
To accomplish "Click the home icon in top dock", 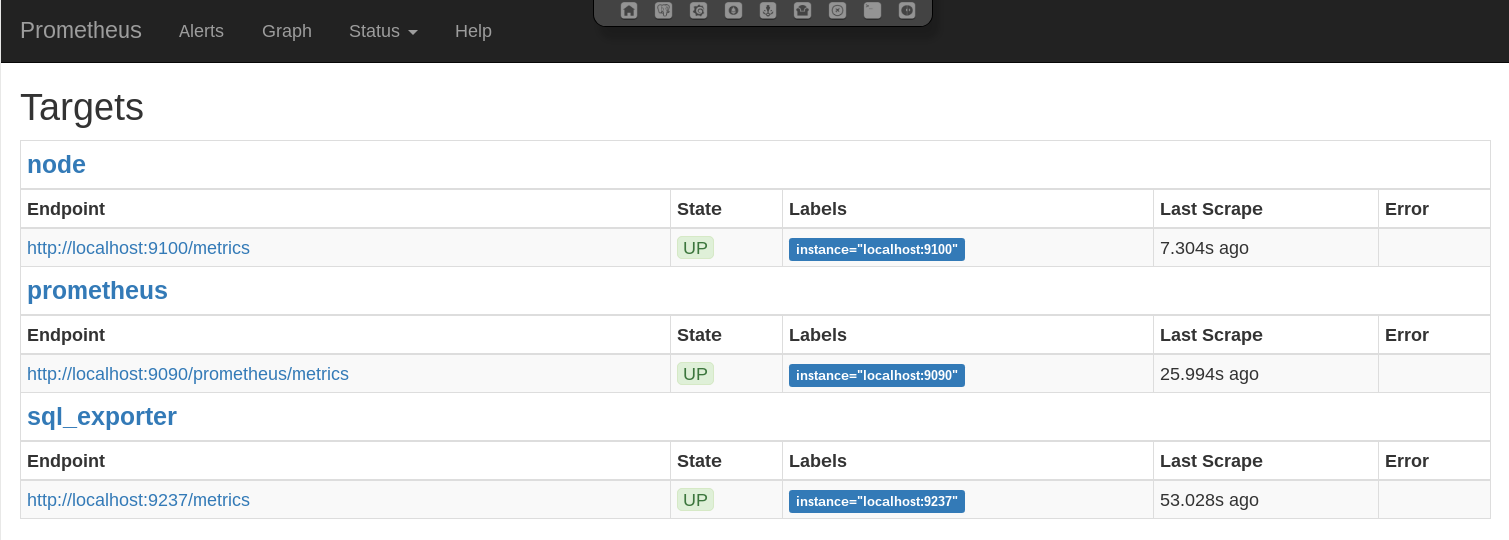I will pos(629,11).
